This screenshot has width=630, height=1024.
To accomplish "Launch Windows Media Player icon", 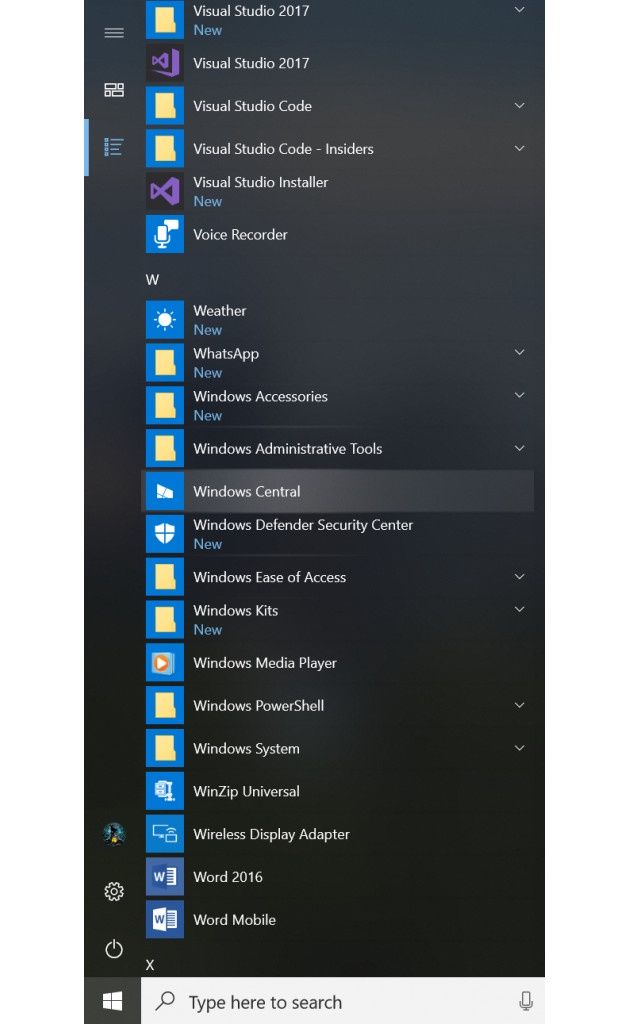I will [x=165, y=663].
